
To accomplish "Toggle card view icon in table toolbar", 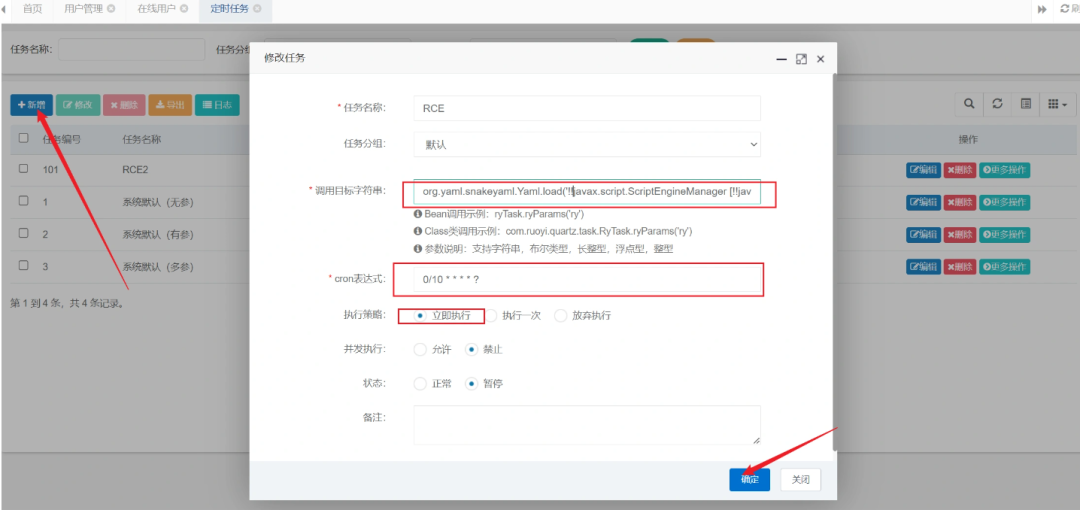I will [x=1025, y=104].
